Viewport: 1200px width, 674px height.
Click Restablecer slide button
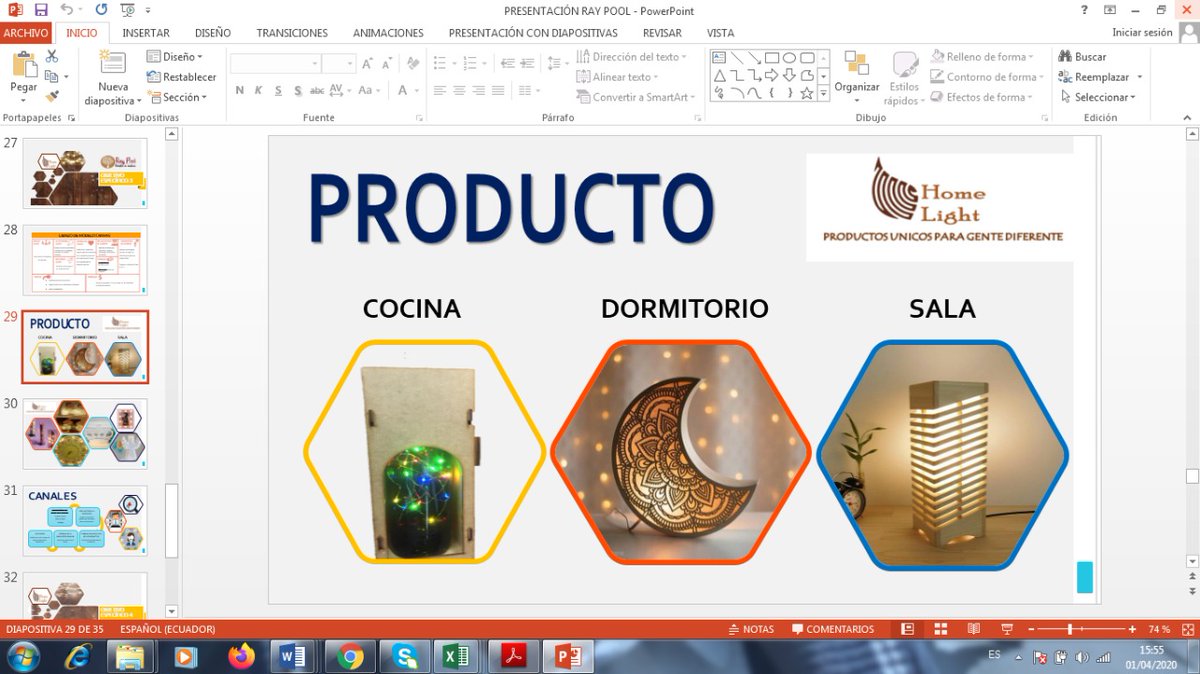point(182,77)
